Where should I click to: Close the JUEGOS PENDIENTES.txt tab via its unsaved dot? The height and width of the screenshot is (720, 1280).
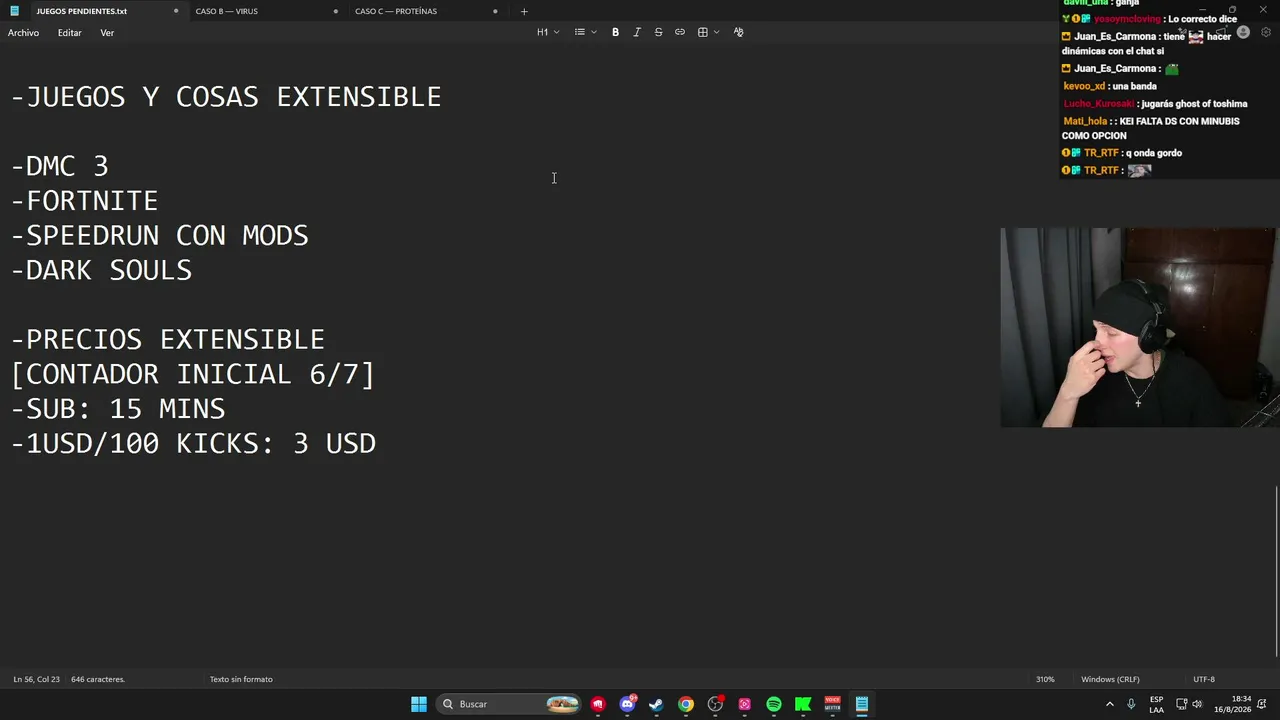(176, 11)
